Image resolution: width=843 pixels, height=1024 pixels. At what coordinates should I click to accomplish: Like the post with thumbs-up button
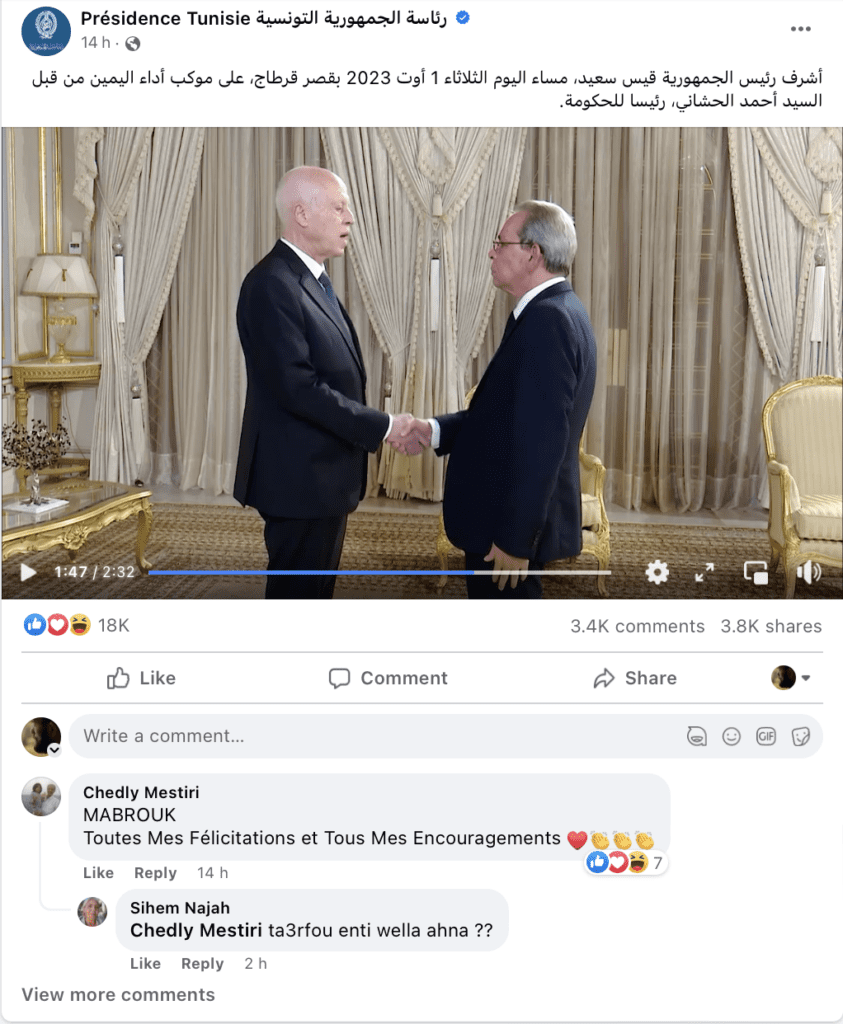pyautogui.click(x=141, y=678)
